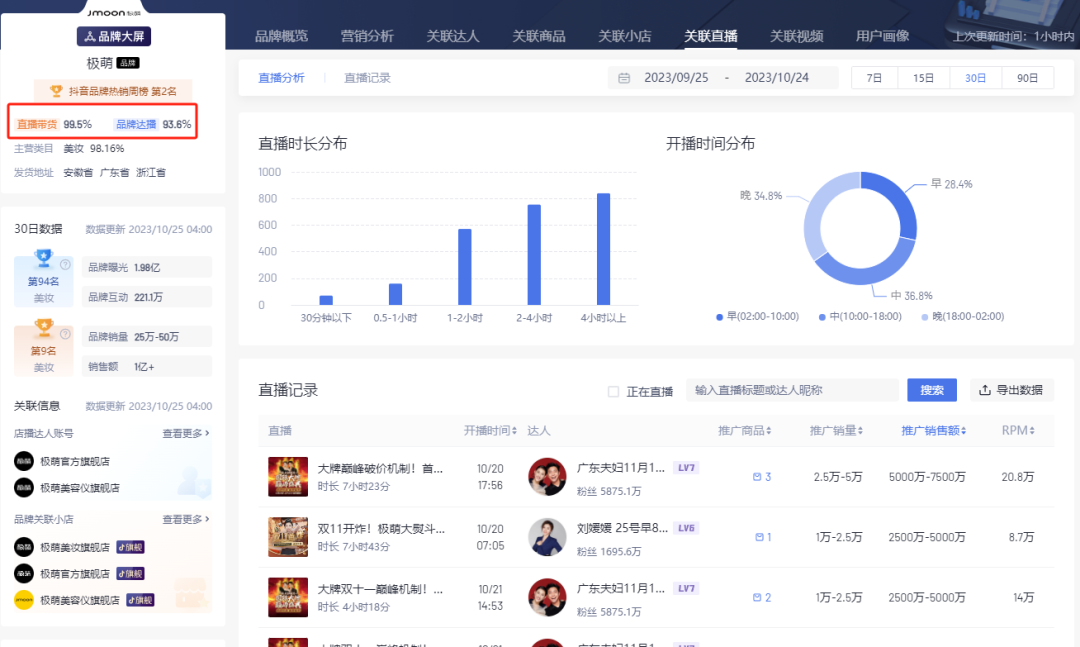
Task: Click 旗舰 badge next to 极萌美妆旗舰店
Action: coord(130,547)
